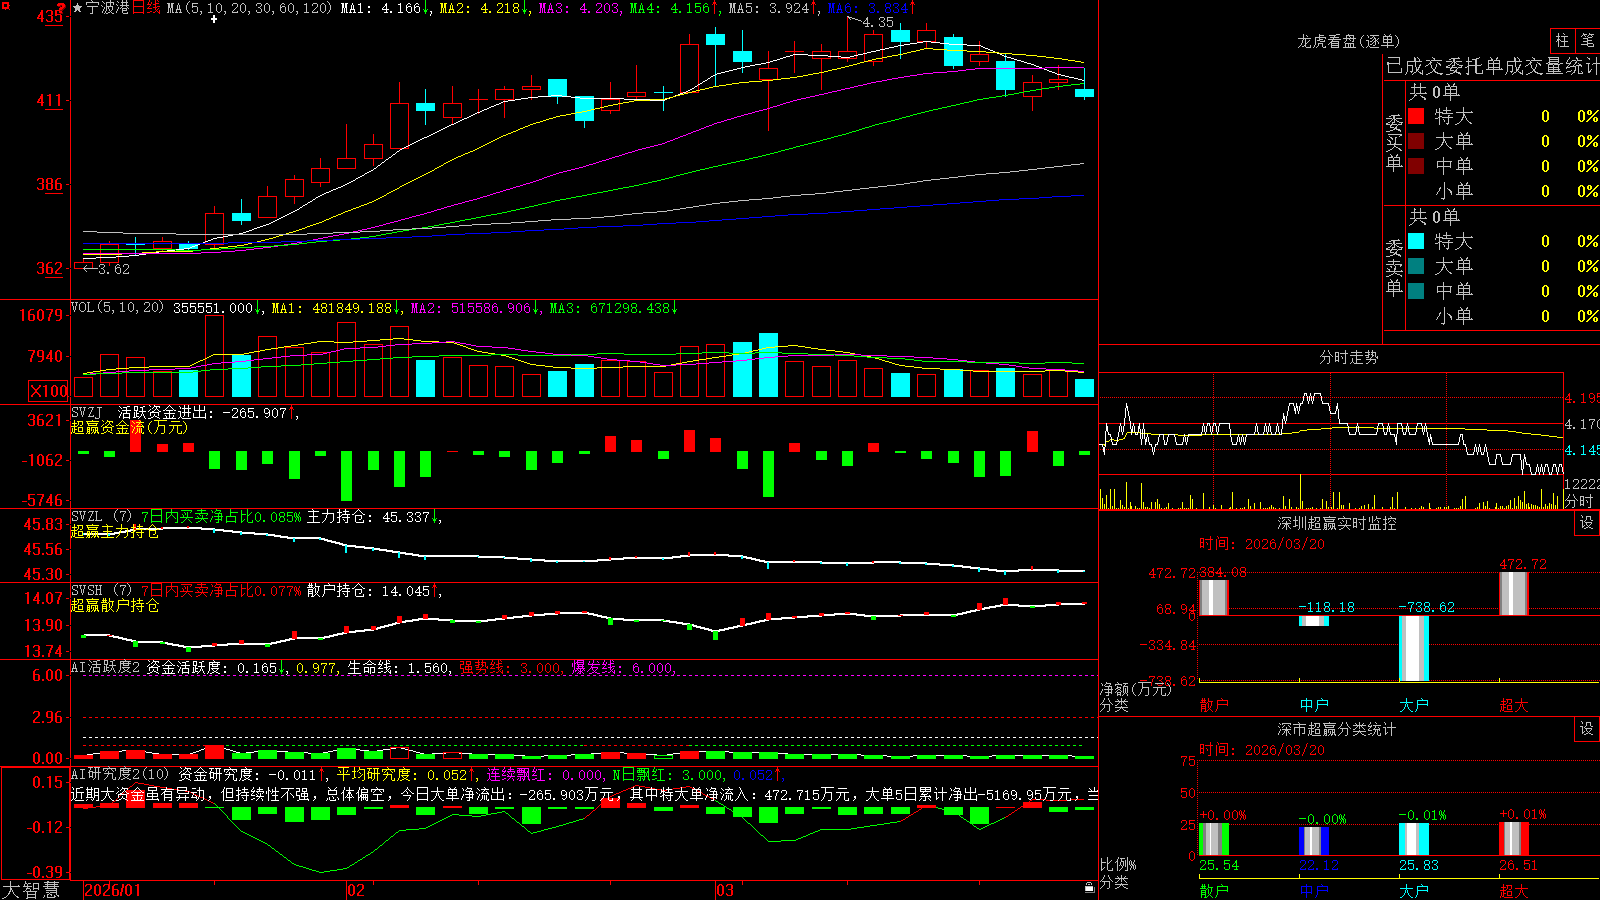Click the 龙虎看盘(逐单) panel title
1600x900 pixels.
pos(1348,41)
